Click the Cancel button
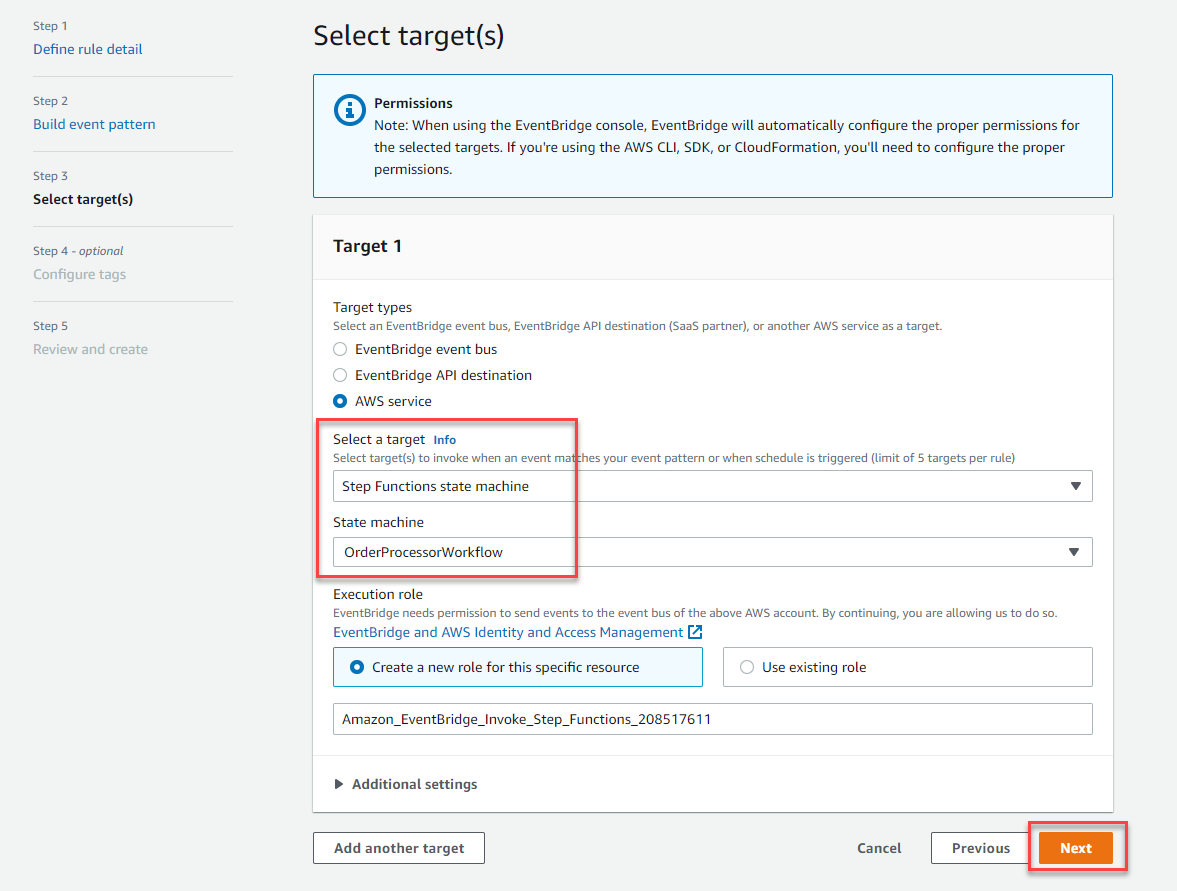 pyautogui.click(x=879, y=848)
